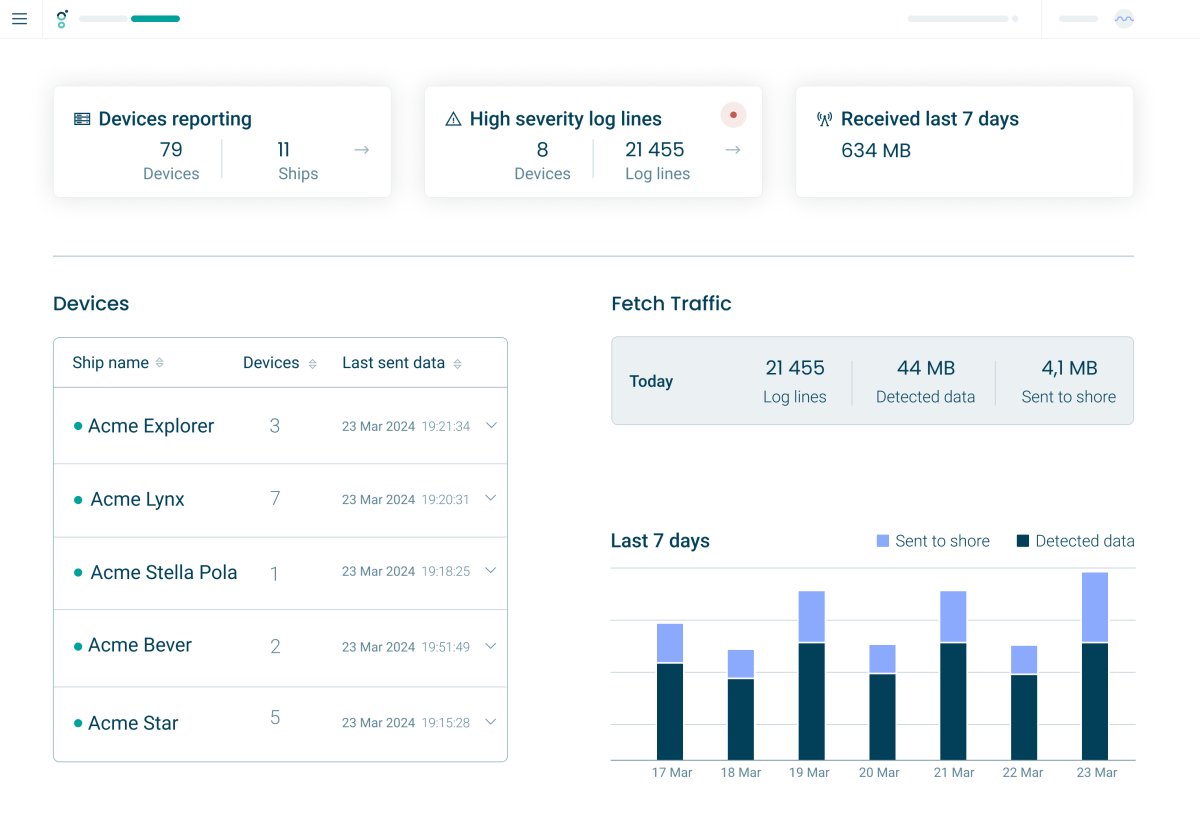This screenshot has height=838, width=1200.
Task: Toggle the Detected data legend entry
Action: point(1075,541)
